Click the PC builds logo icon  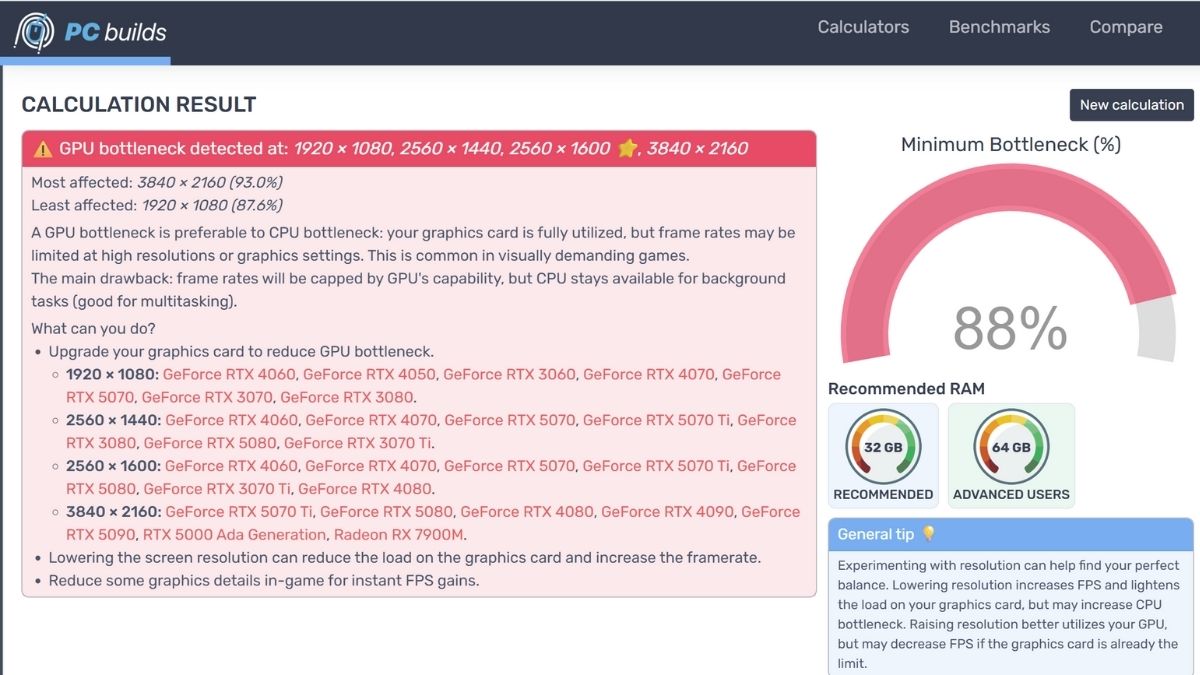[x=34, y=32]
